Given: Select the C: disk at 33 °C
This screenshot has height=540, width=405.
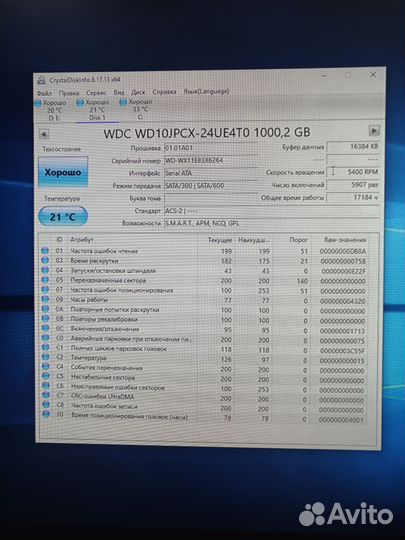Looking at the screenshot, I should point(139,110).
